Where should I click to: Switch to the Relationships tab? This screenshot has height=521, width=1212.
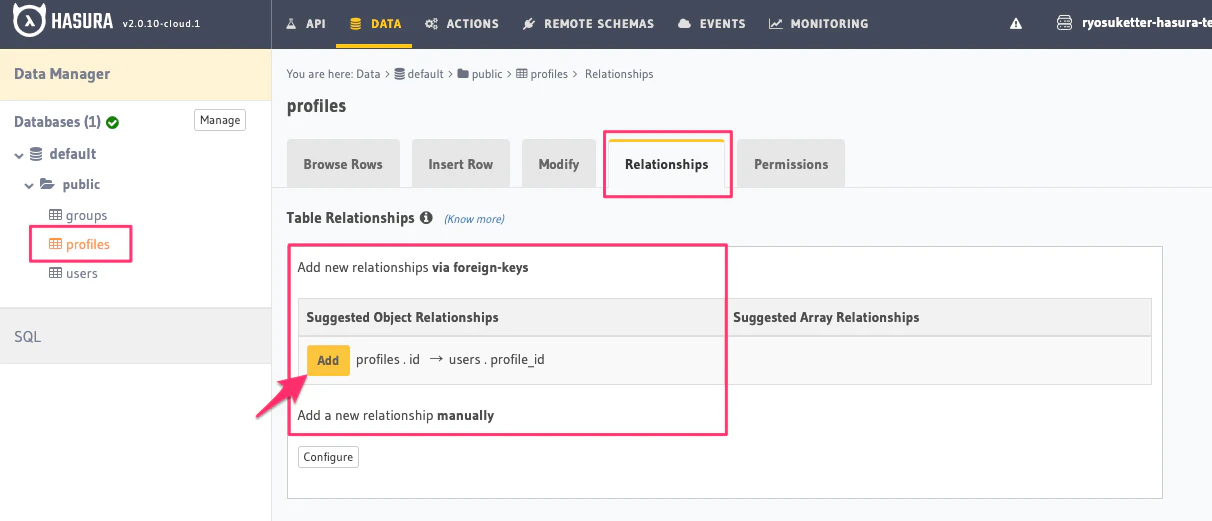point(667,163)
